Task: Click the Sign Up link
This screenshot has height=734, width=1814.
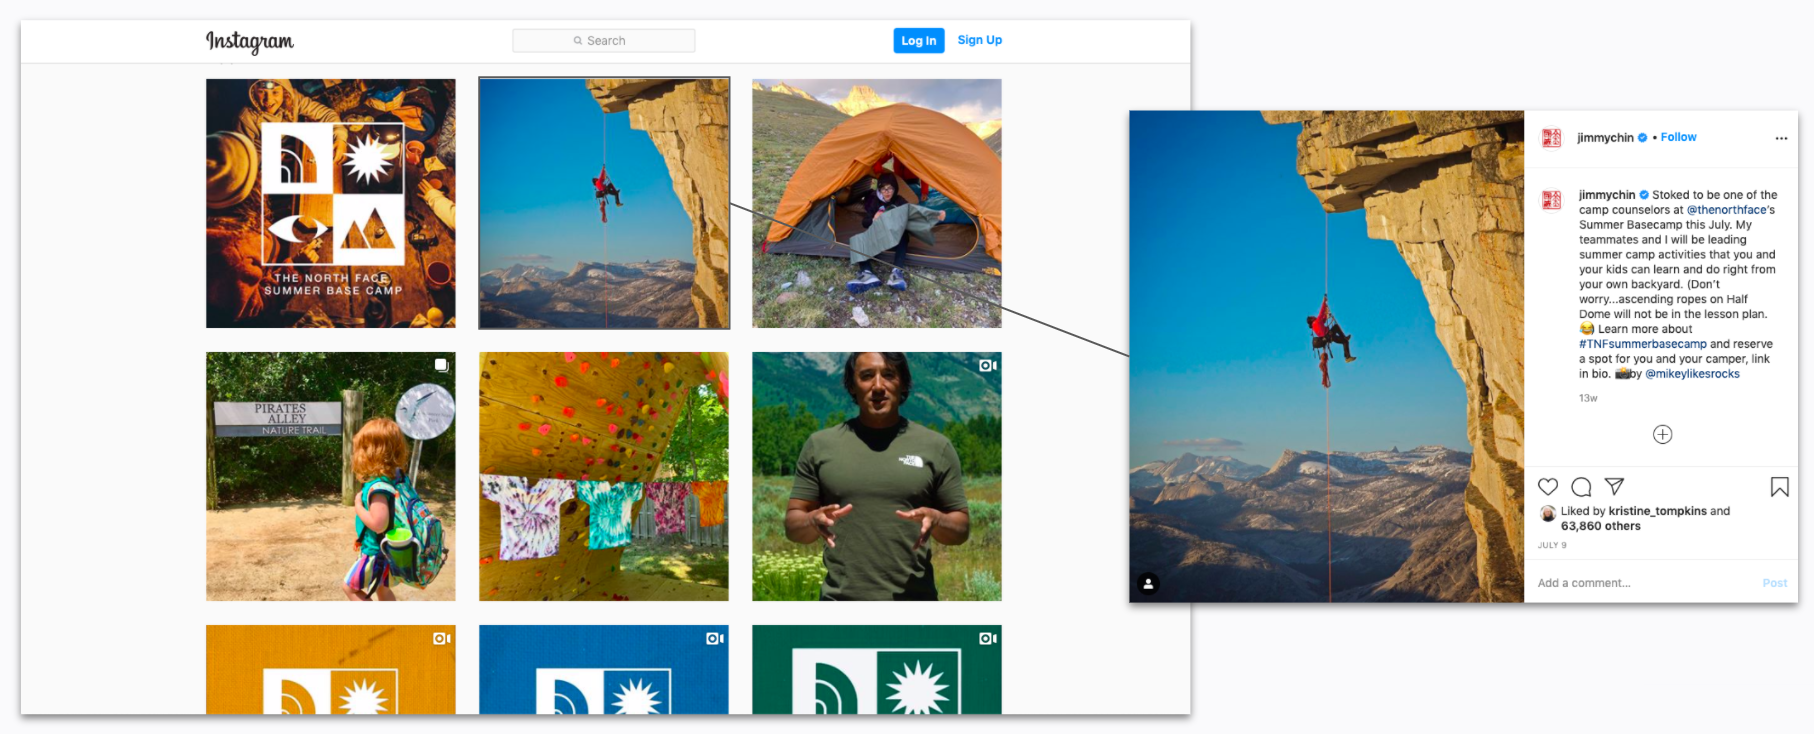Action: tap(980, 40)
